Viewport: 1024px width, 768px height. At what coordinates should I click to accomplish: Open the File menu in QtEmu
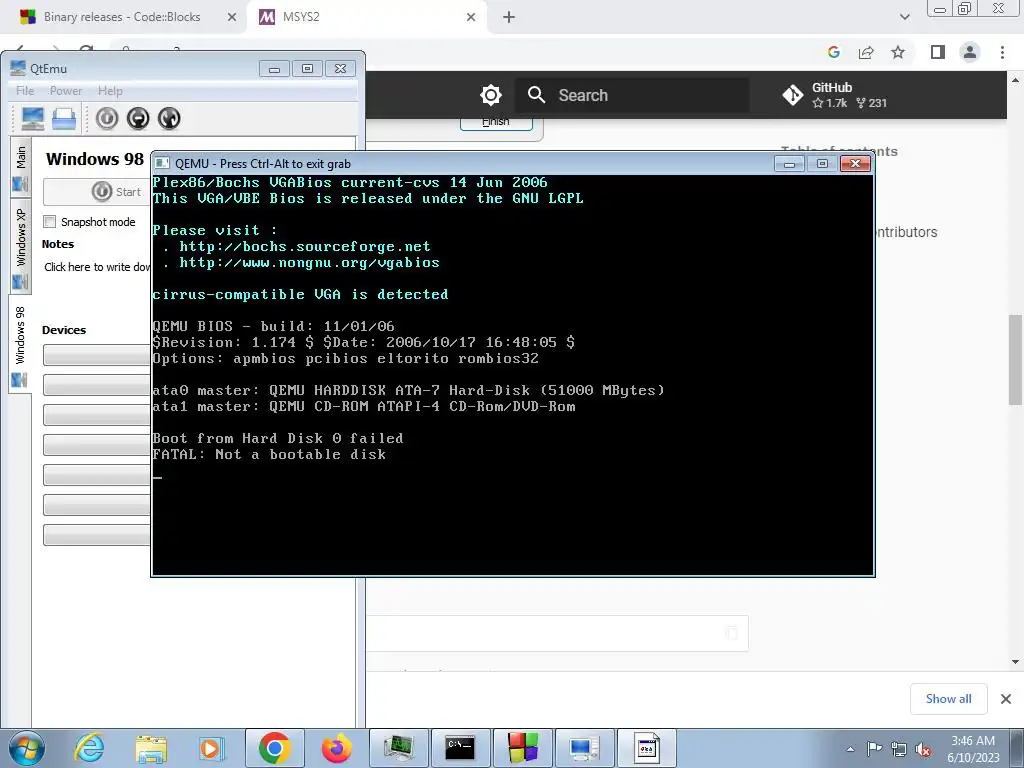(x=25, y=91)
